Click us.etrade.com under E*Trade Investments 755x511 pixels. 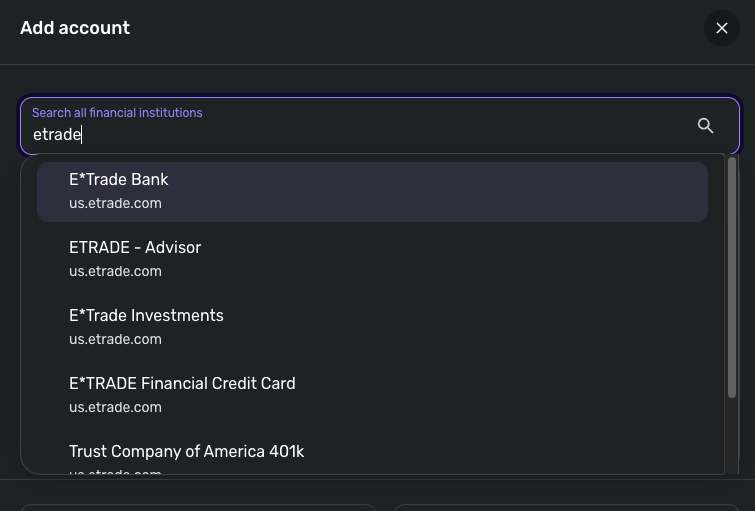pyautogui.click(x=115, y=340)
